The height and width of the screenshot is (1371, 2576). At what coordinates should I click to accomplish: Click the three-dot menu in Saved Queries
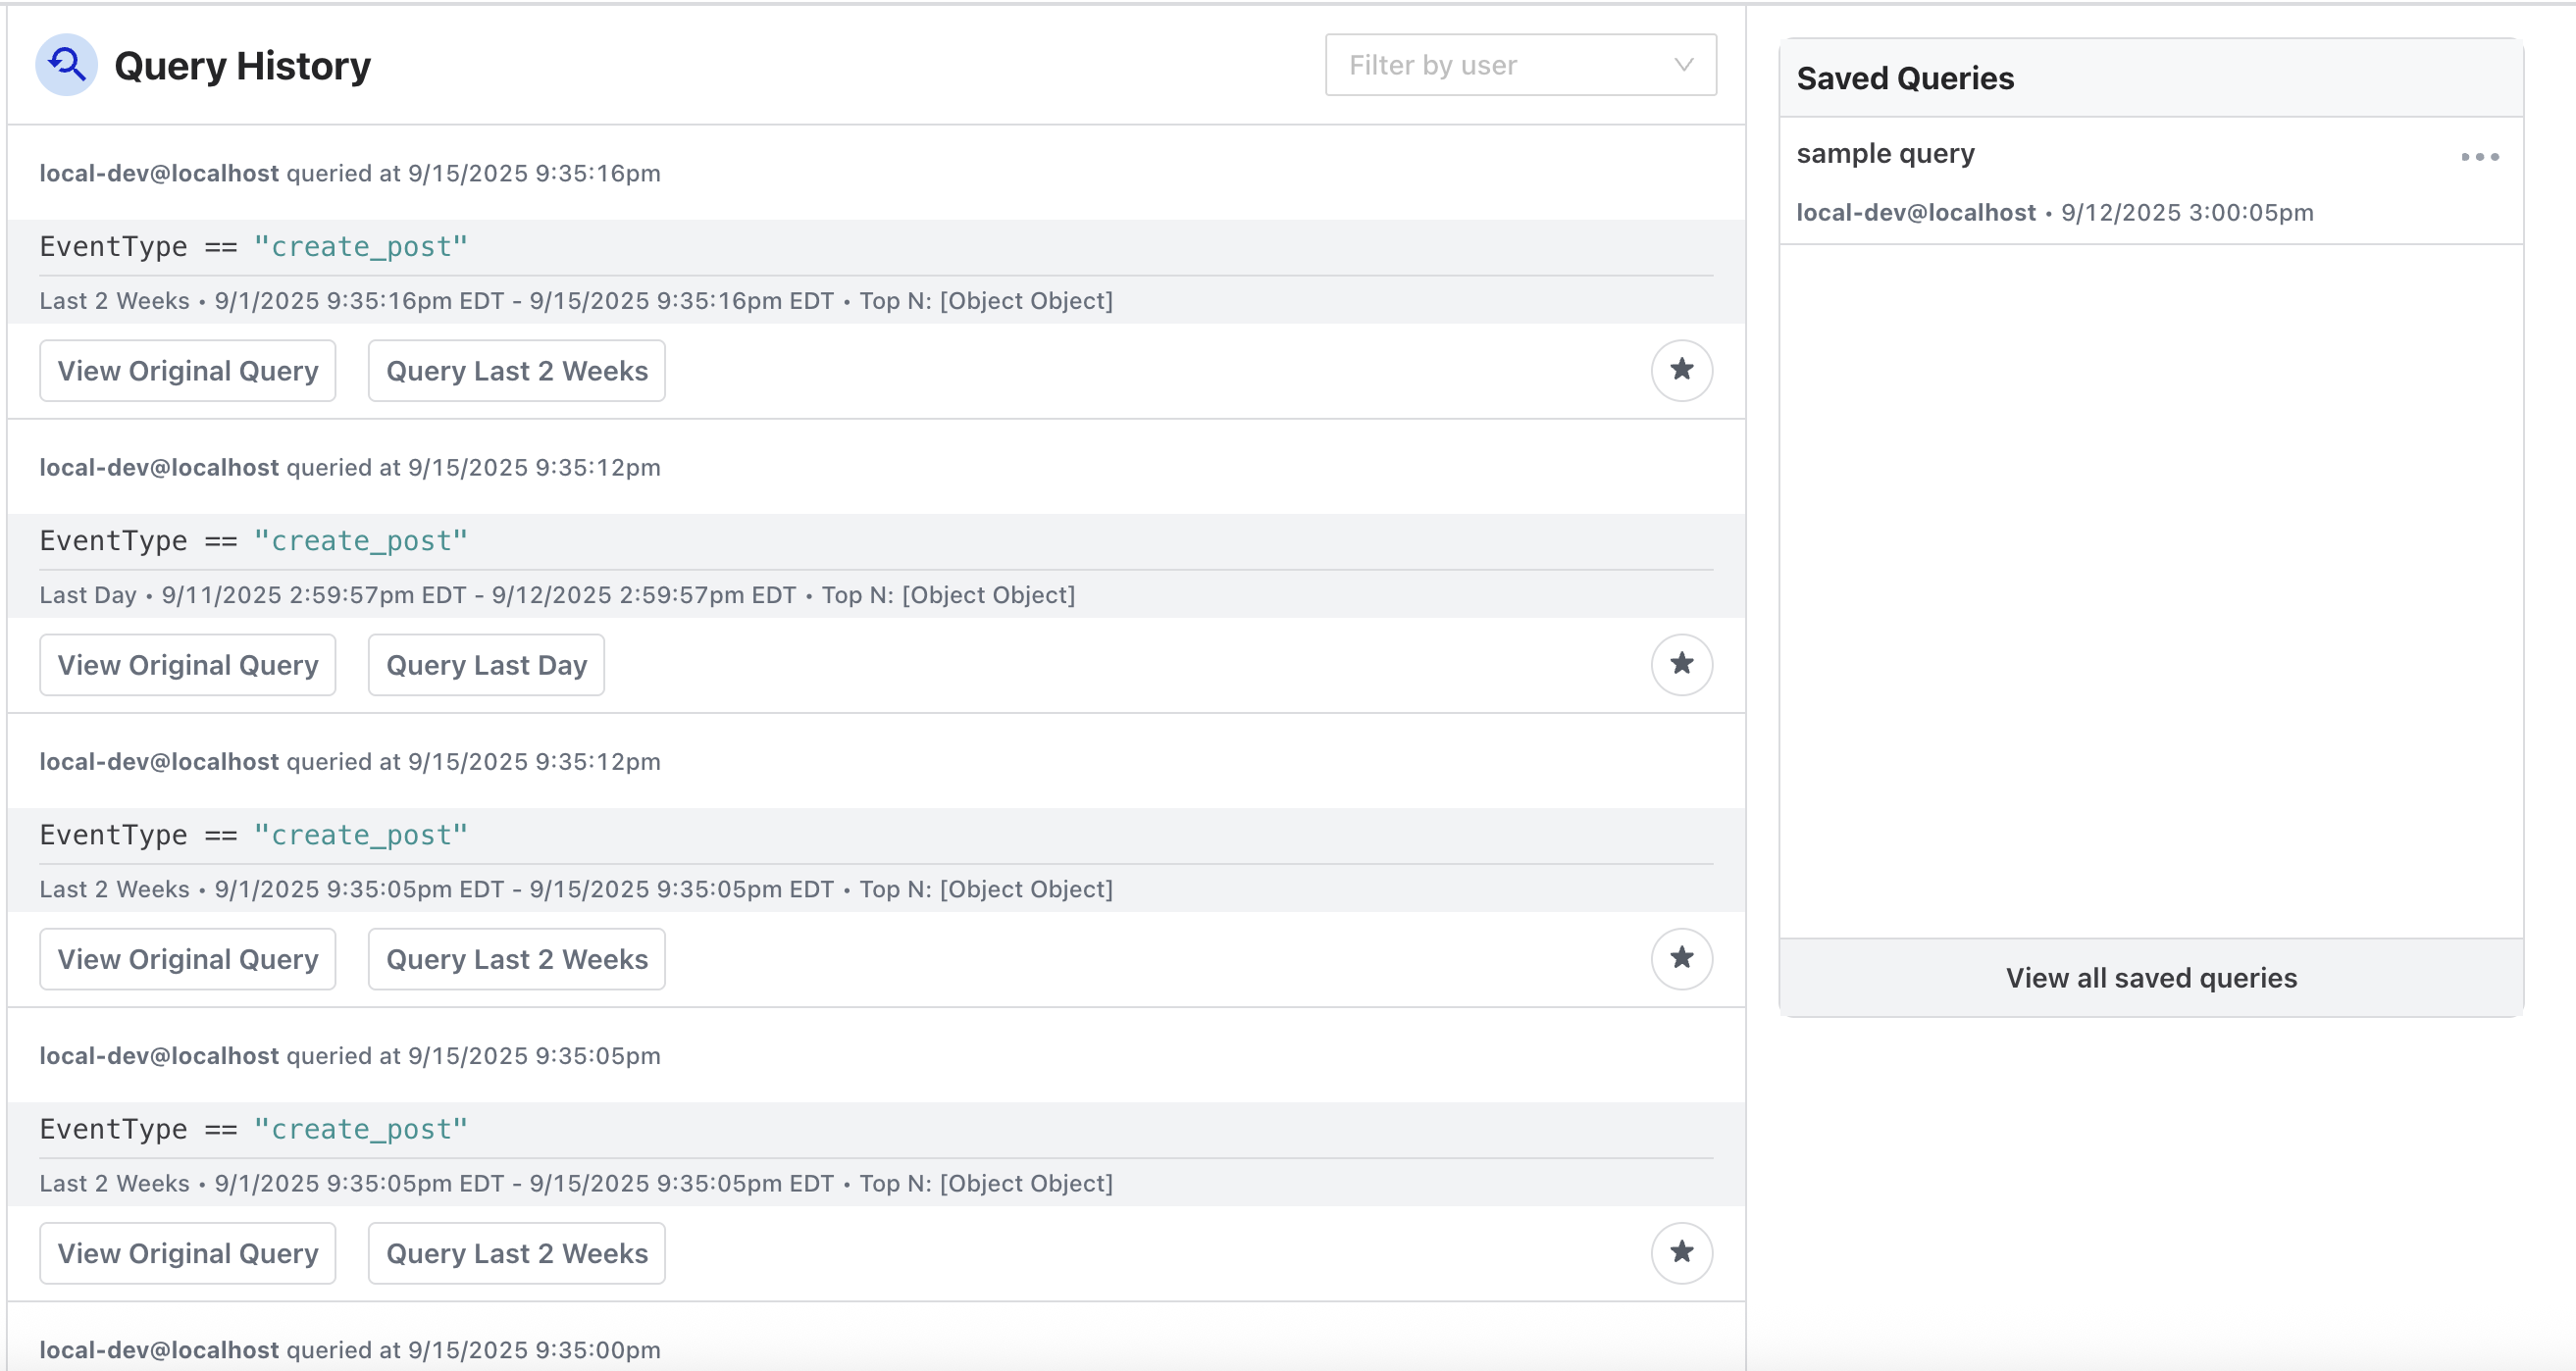coord(2481,156)
